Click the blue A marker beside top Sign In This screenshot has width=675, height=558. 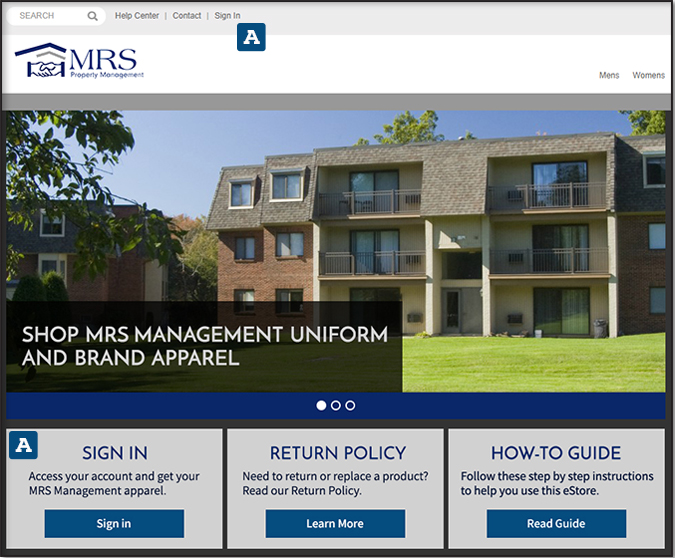click(x=251, y=38)
